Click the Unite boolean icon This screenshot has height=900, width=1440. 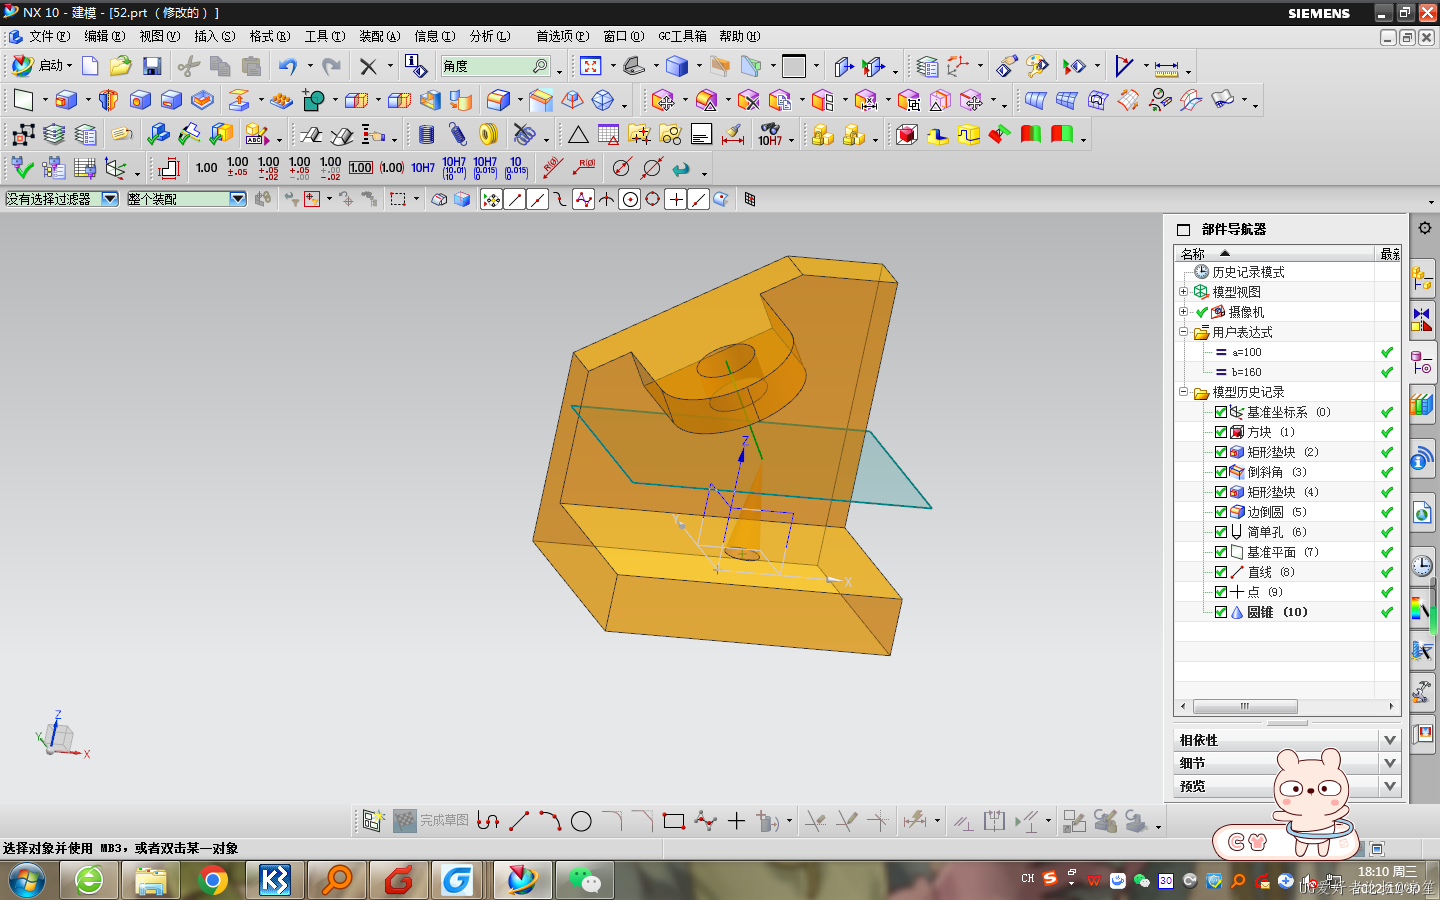(x=314, y=100)
